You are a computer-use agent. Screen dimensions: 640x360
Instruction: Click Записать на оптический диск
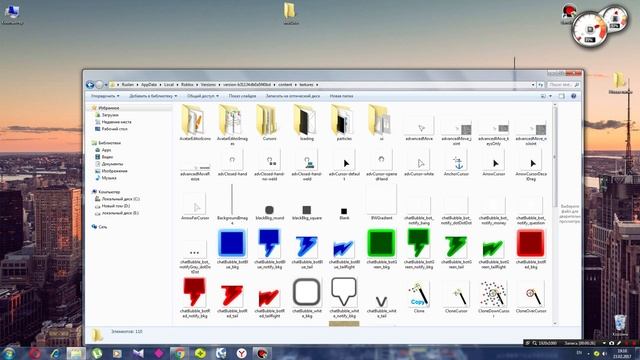click(x=293, y=96)
